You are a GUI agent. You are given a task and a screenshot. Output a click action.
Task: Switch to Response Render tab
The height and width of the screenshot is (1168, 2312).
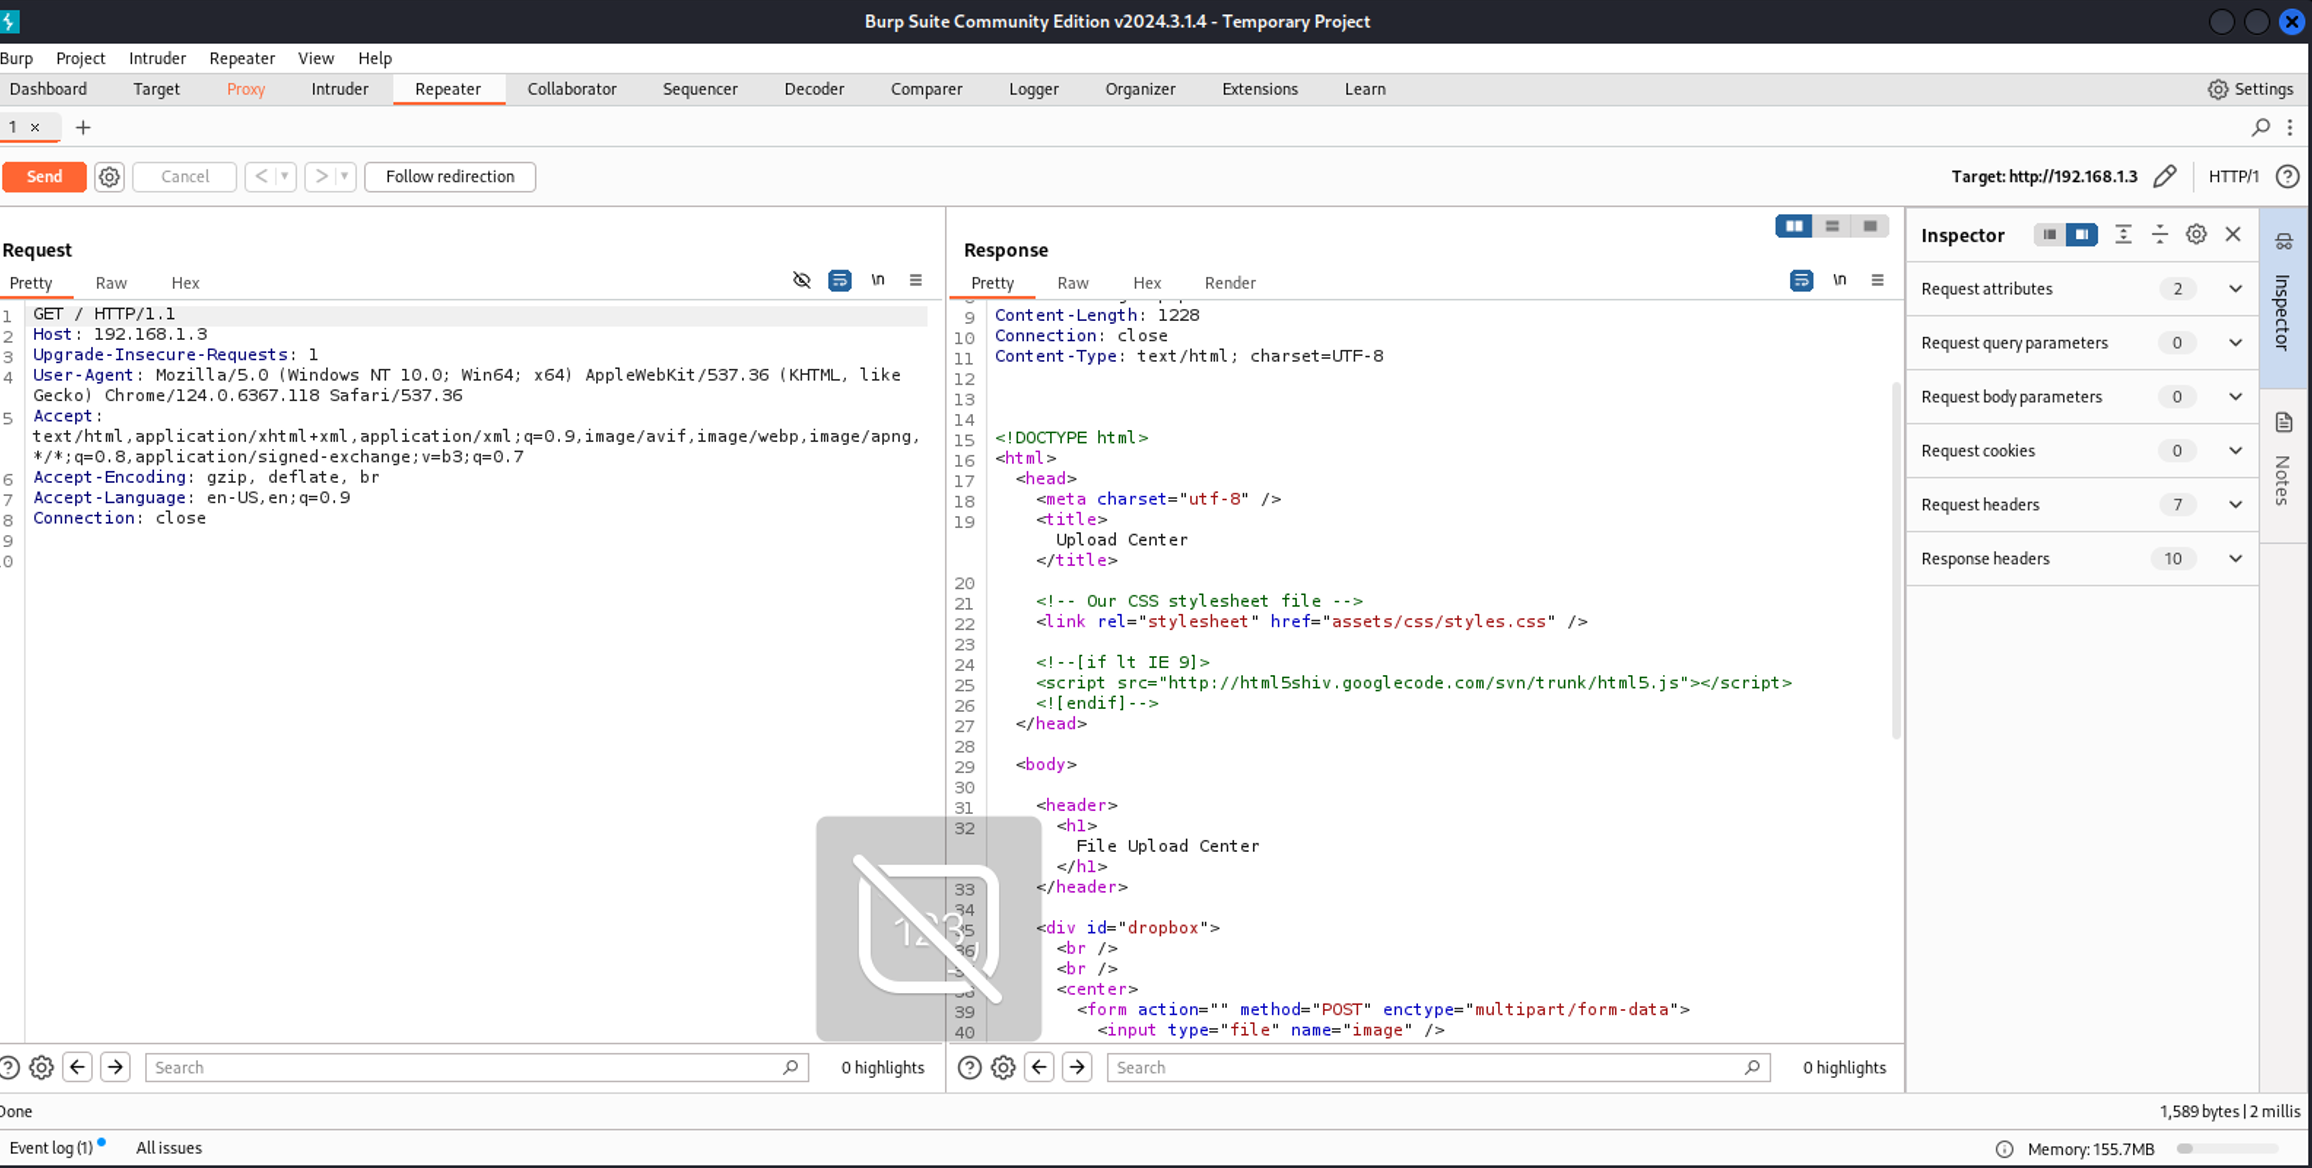coord(1229,283)
